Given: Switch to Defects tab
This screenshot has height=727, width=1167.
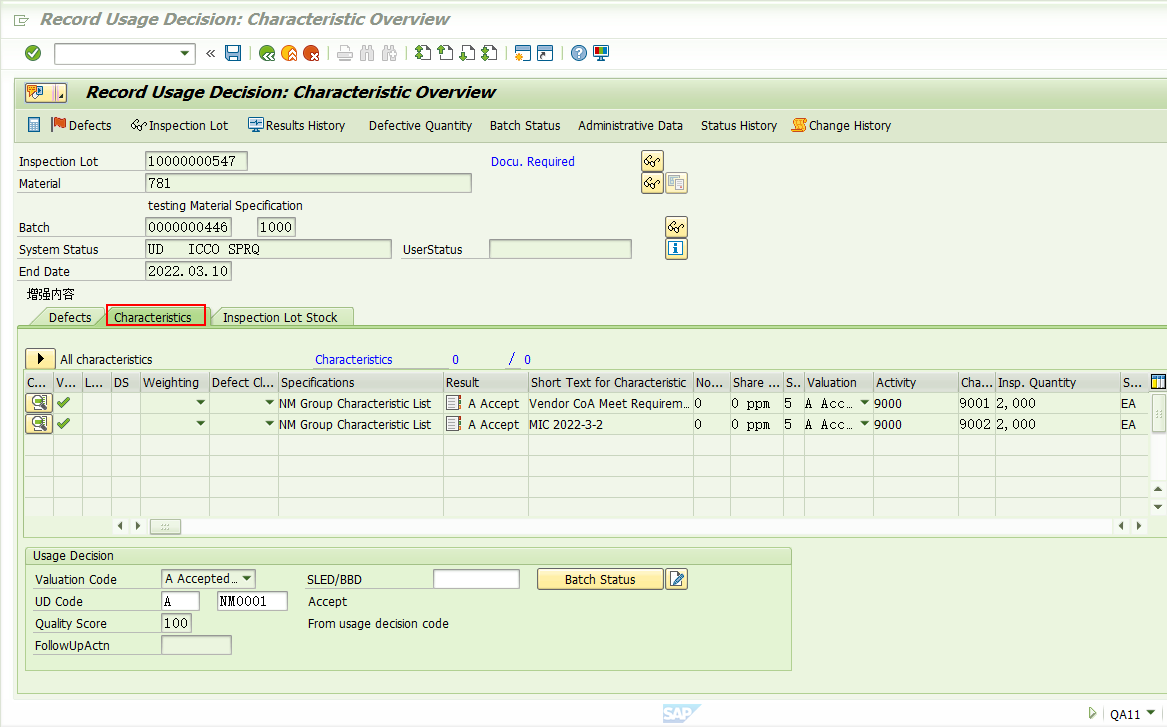Looking at the screenshot, I should pos(70,317).
